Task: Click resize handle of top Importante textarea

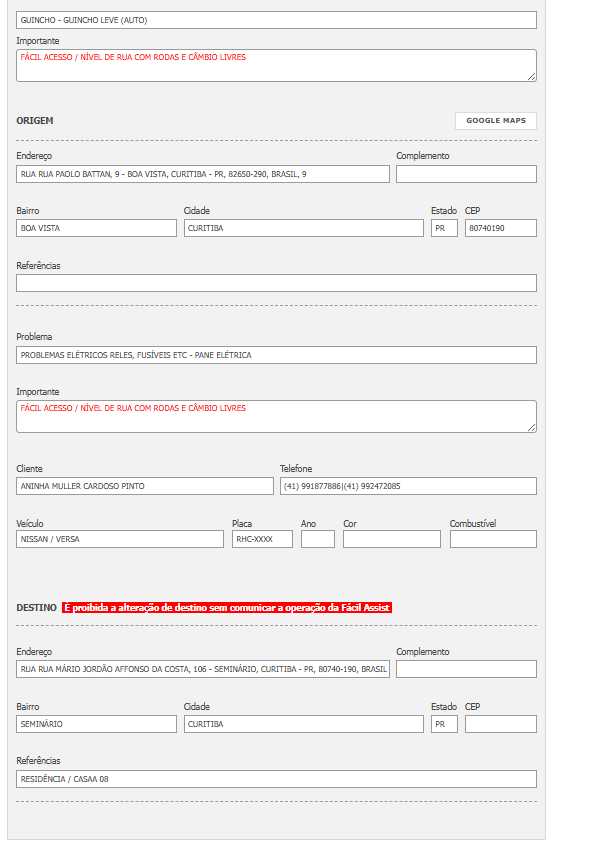Action: point(532,77)
